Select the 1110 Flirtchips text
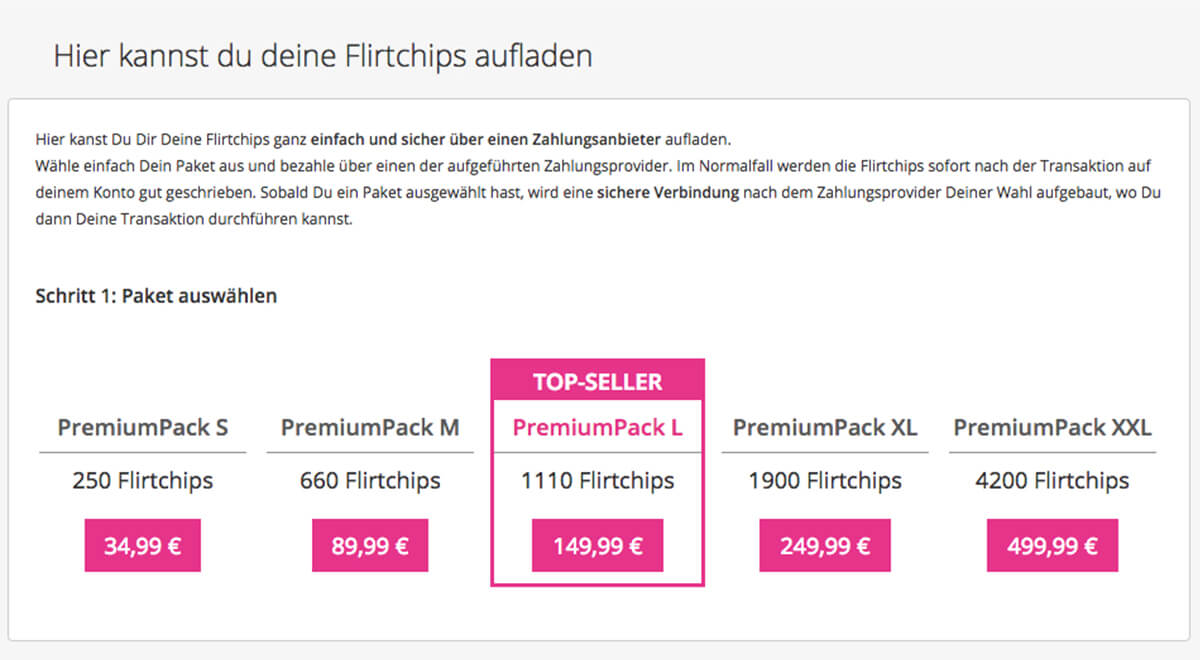Image resolution: width=1200 pixels, height=660 pixels. [x=597, y=481]
